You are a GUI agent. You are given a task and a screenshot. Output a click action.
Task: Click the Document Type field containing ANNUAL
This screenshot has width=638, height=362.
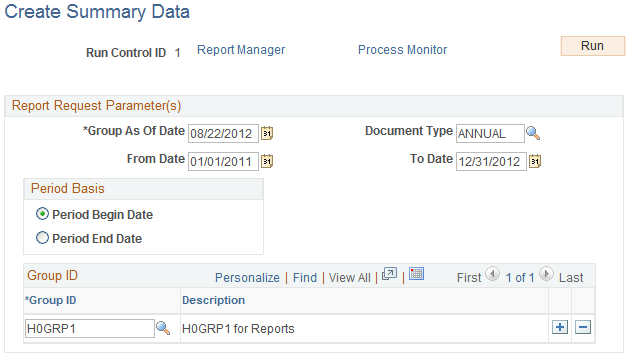[x=490, y=133]
